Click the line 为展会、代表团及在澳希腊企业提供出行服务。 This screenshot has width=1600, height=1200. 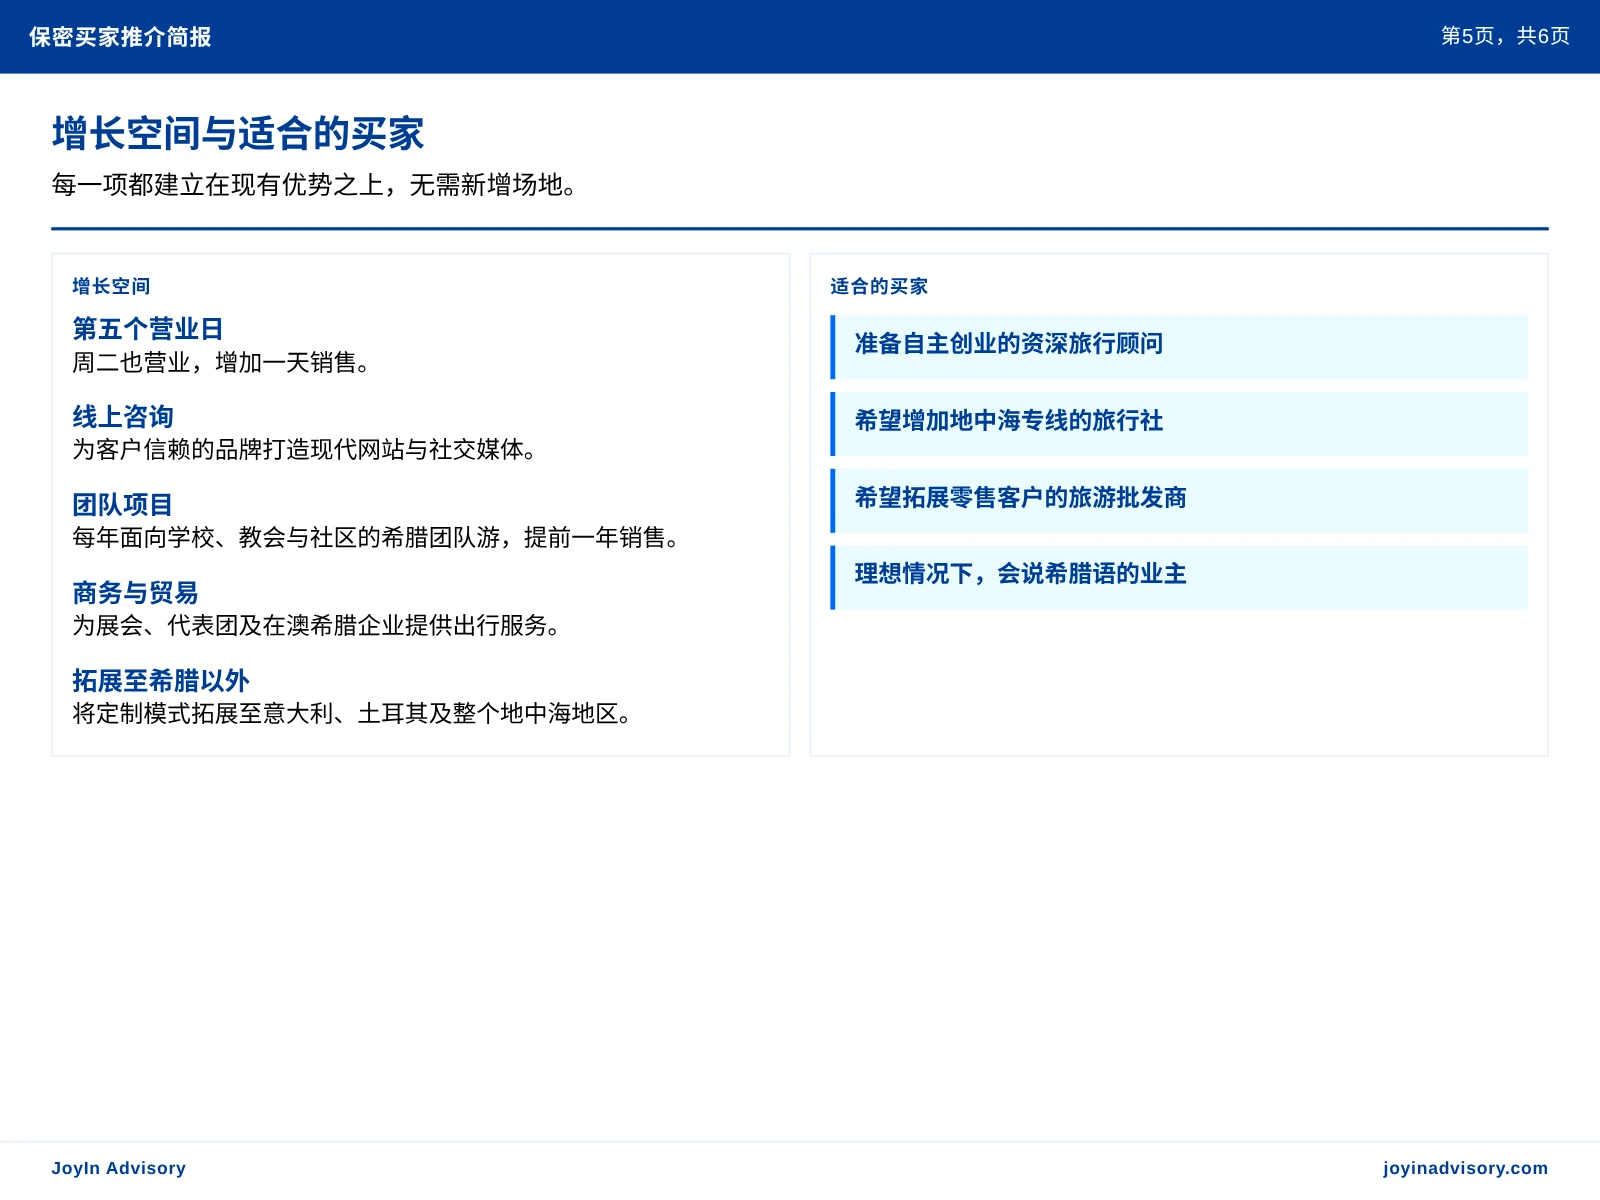point(317,626)
